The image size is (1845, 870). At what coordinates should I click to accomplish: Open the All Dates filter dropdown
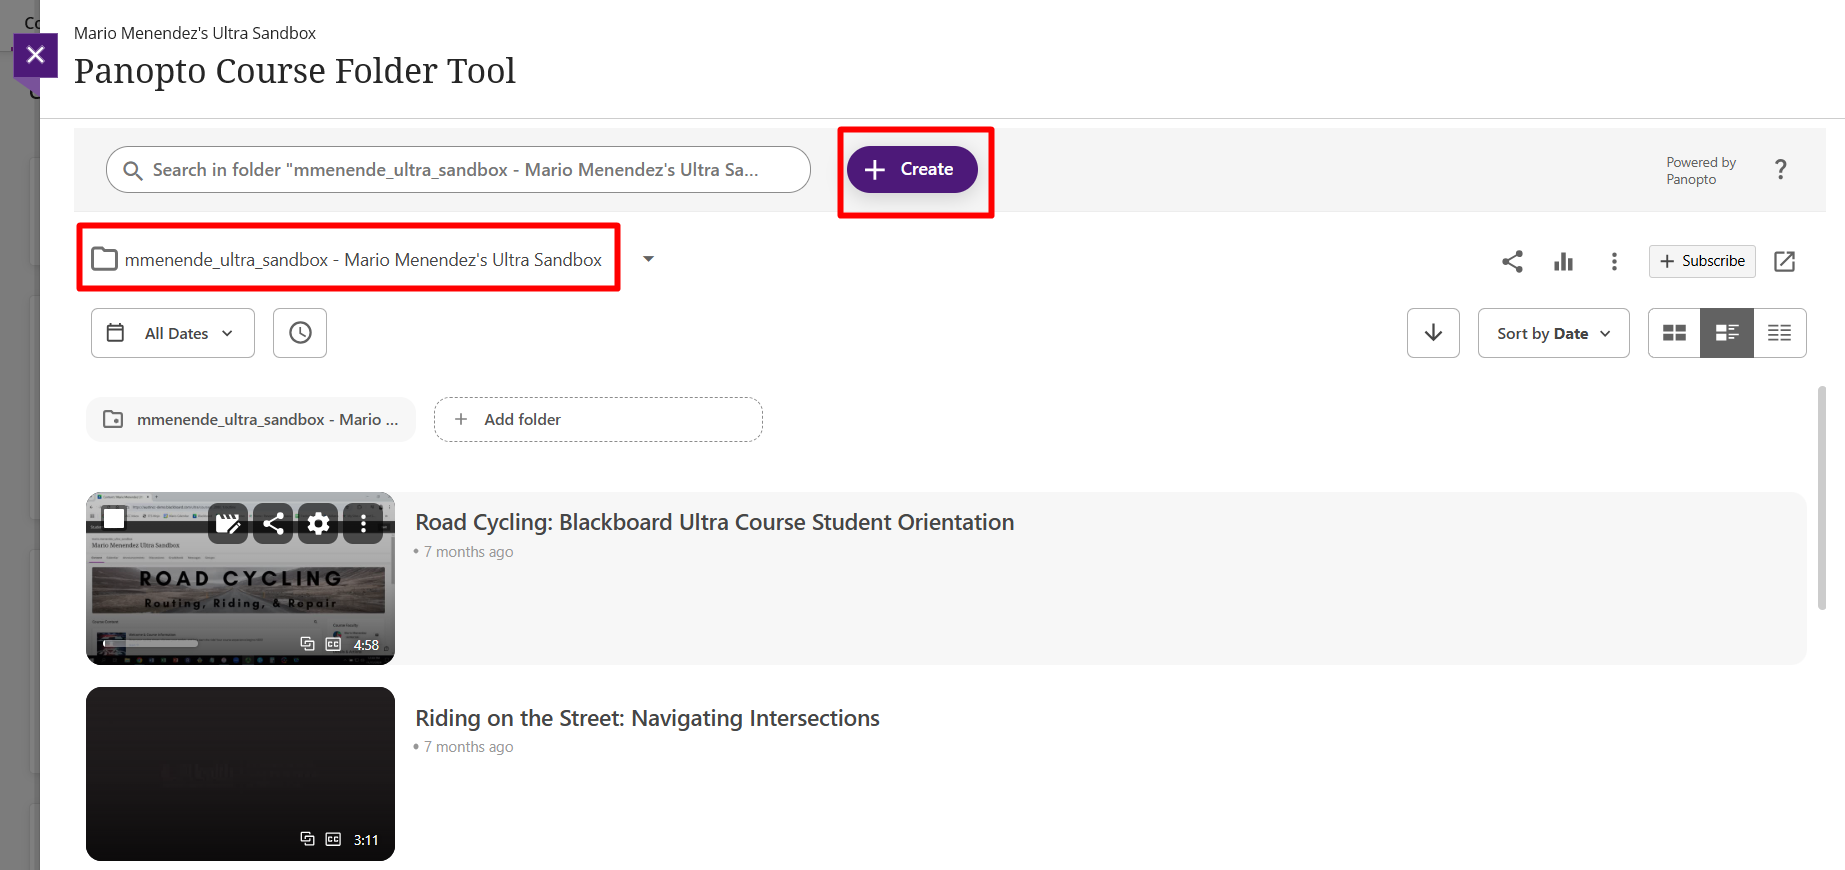pos(173,333)
